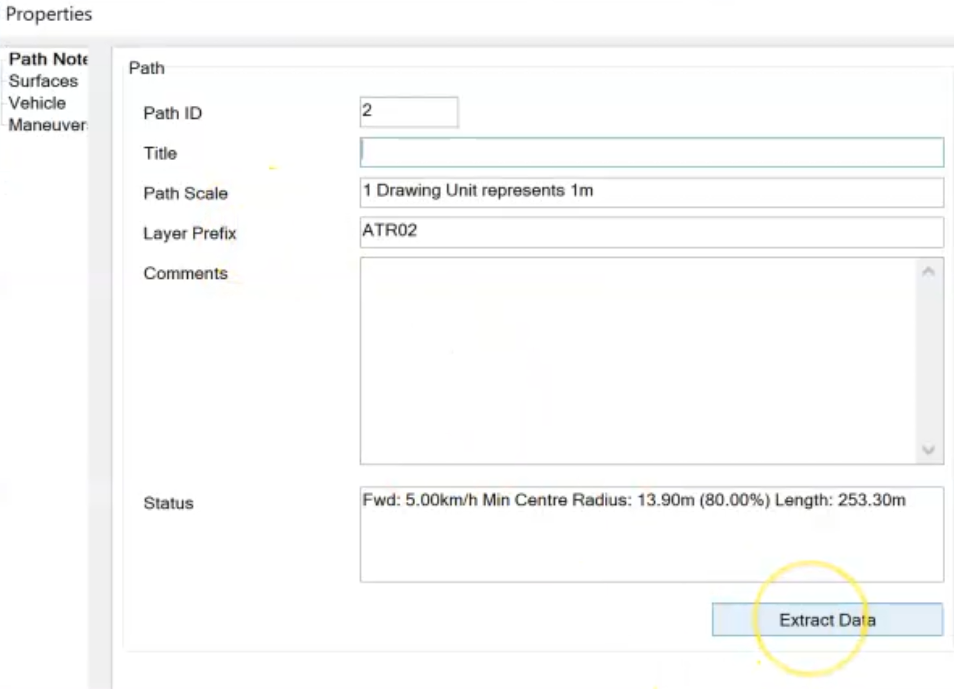Click the Status label
Screen dimensions: 954x689
[x=168, y=503]
